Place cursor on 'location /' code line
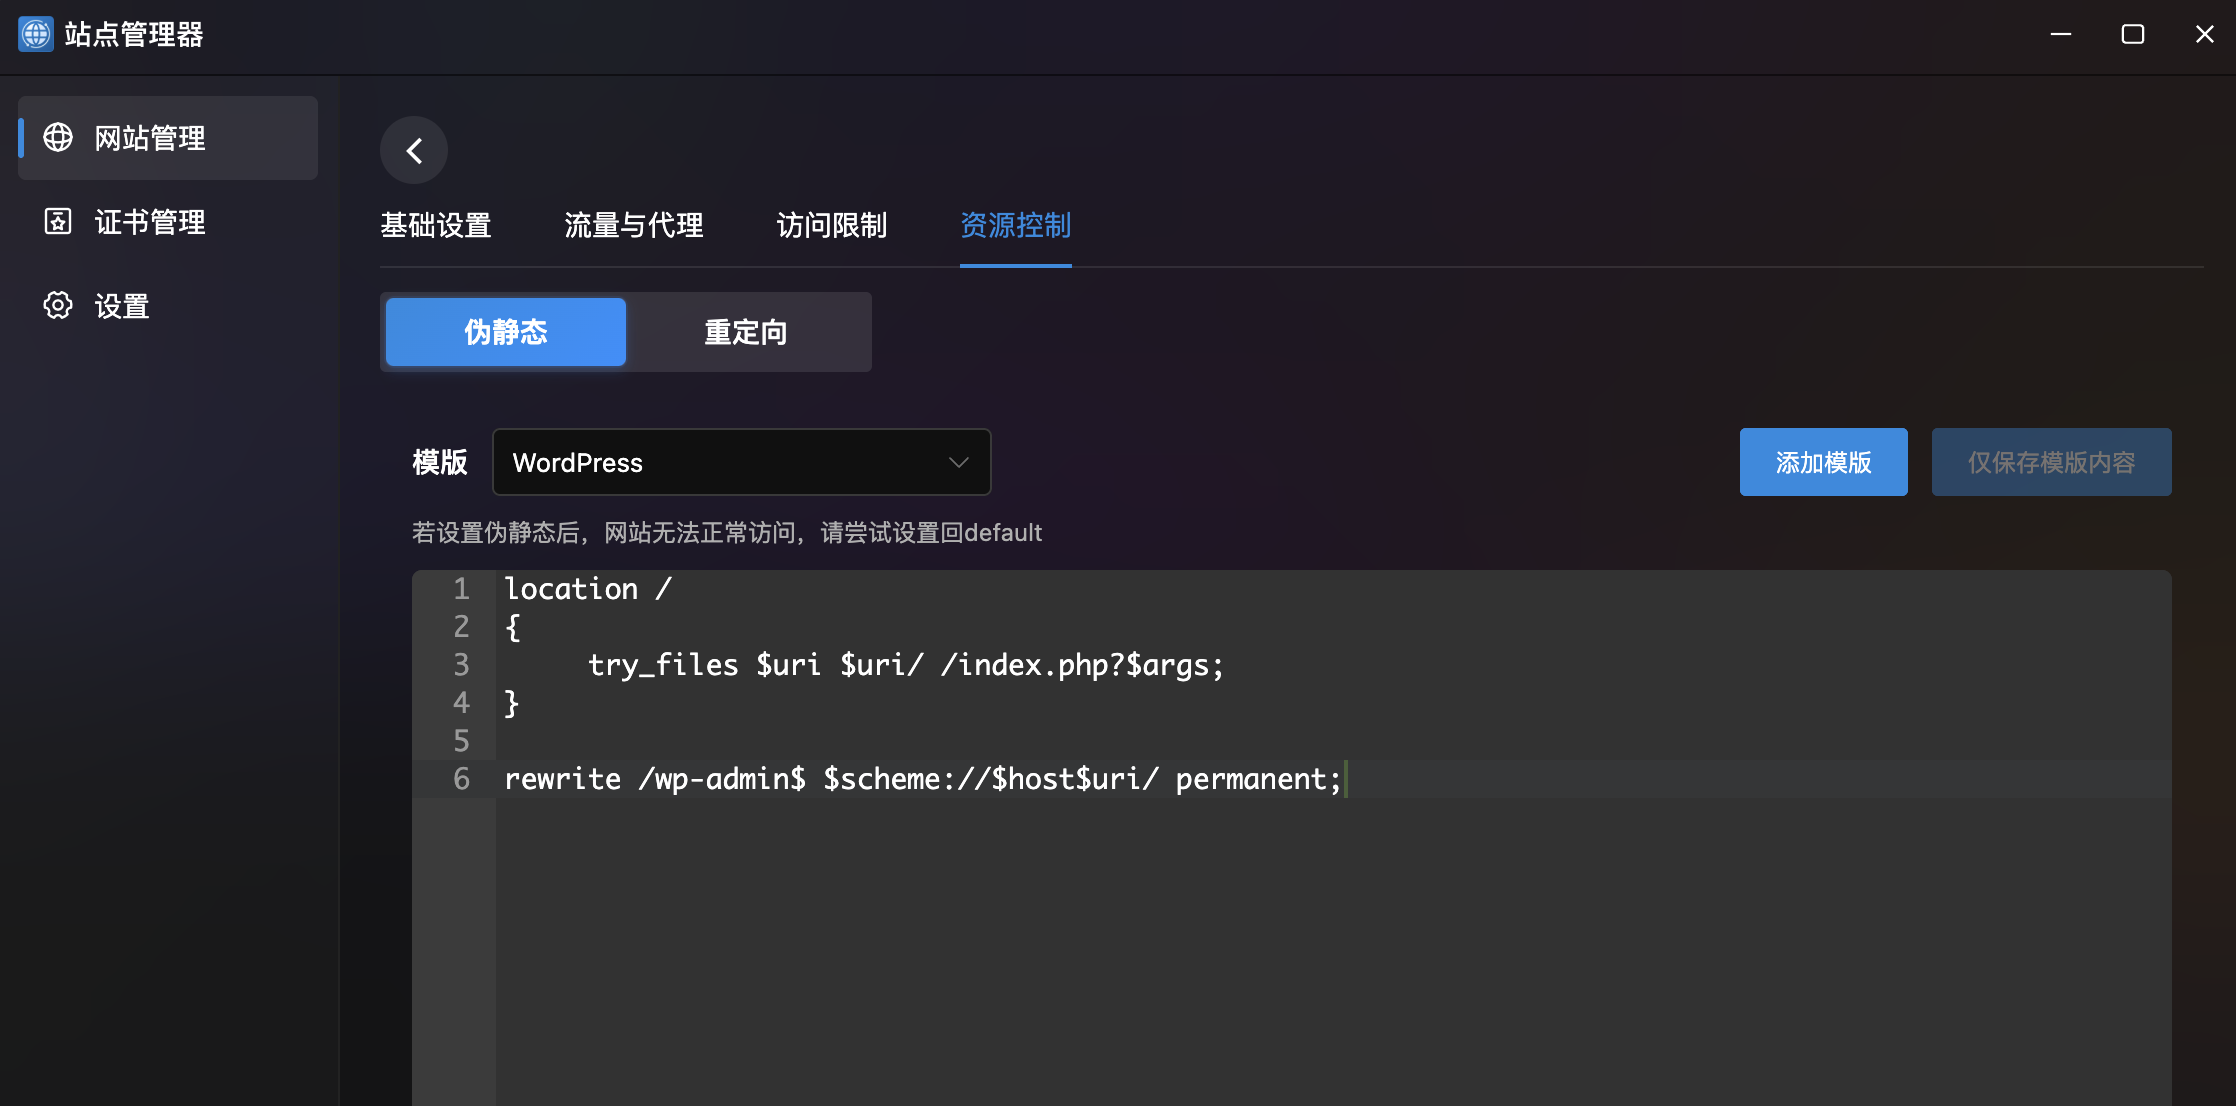This screenshot has height=1106, width=2236. click(588, 589)
